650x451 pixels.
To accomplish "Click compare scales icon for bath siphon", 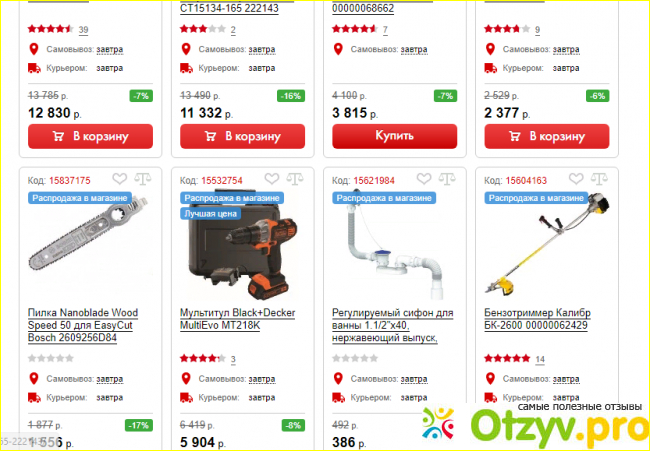I will [447, 179].
